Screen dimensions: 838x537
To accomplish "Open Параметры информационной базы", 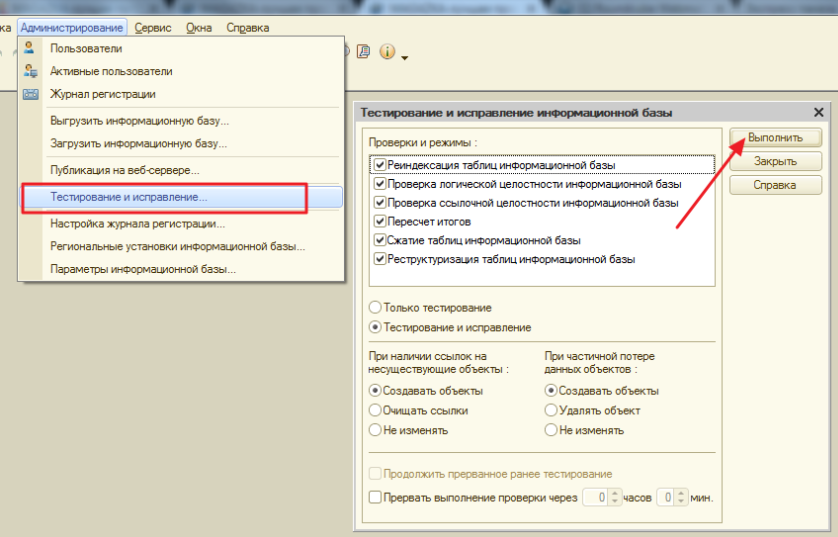I will pos(182,269).
